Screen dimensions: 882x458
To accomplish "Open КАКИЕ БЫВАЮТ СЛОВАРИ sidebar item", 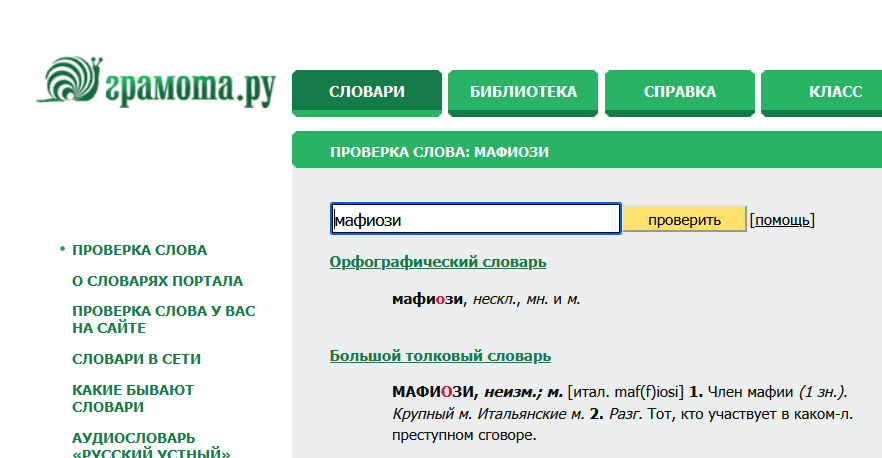I will pos(133,398).
